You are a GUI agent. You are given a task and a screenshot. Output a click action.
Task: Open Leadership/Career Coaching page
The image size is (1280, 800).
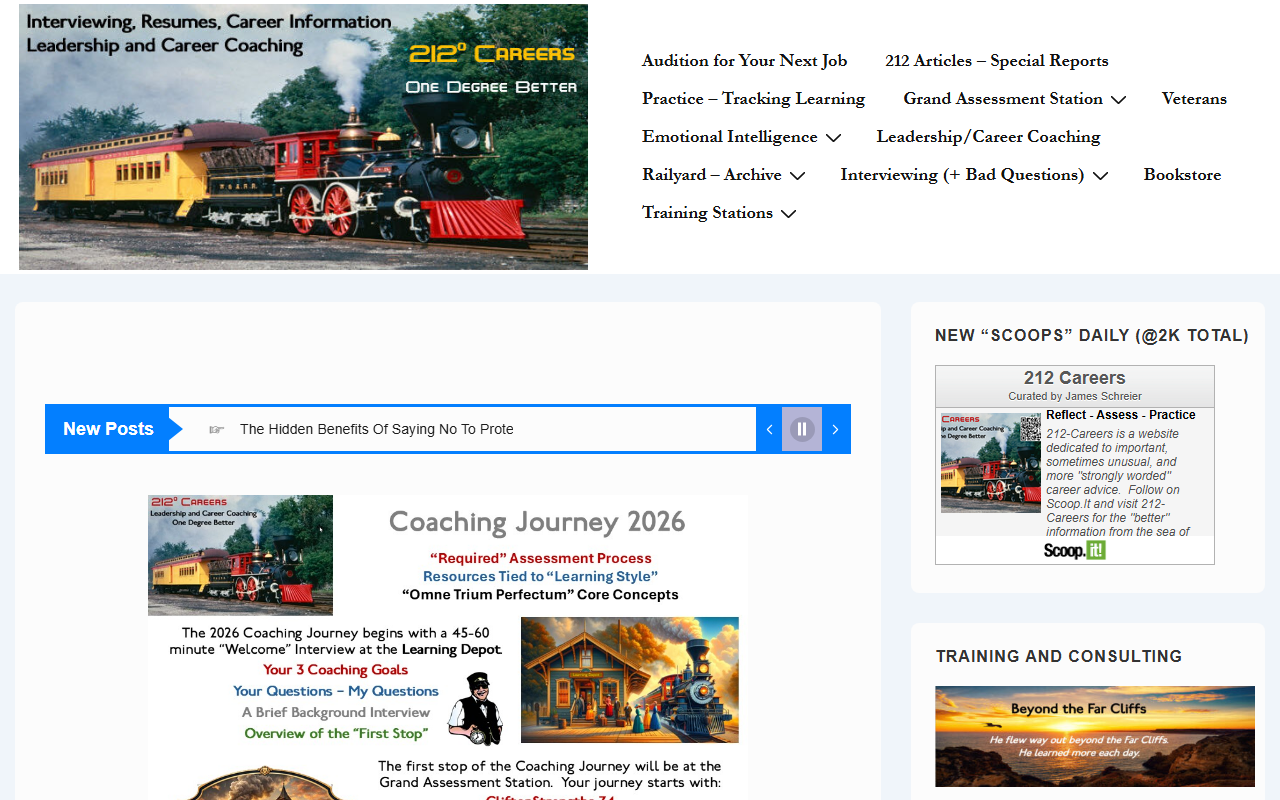[988, 137]
